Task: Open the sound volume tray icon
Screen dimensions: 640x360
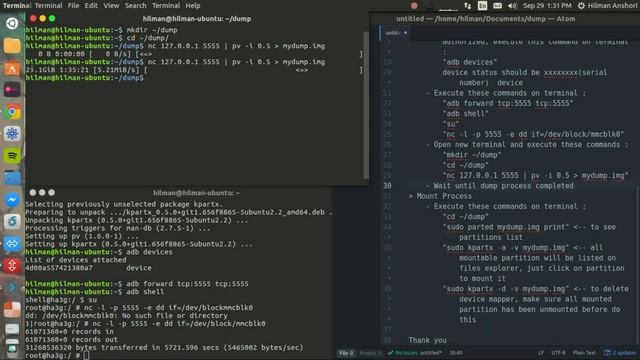Action: [512, 6]
